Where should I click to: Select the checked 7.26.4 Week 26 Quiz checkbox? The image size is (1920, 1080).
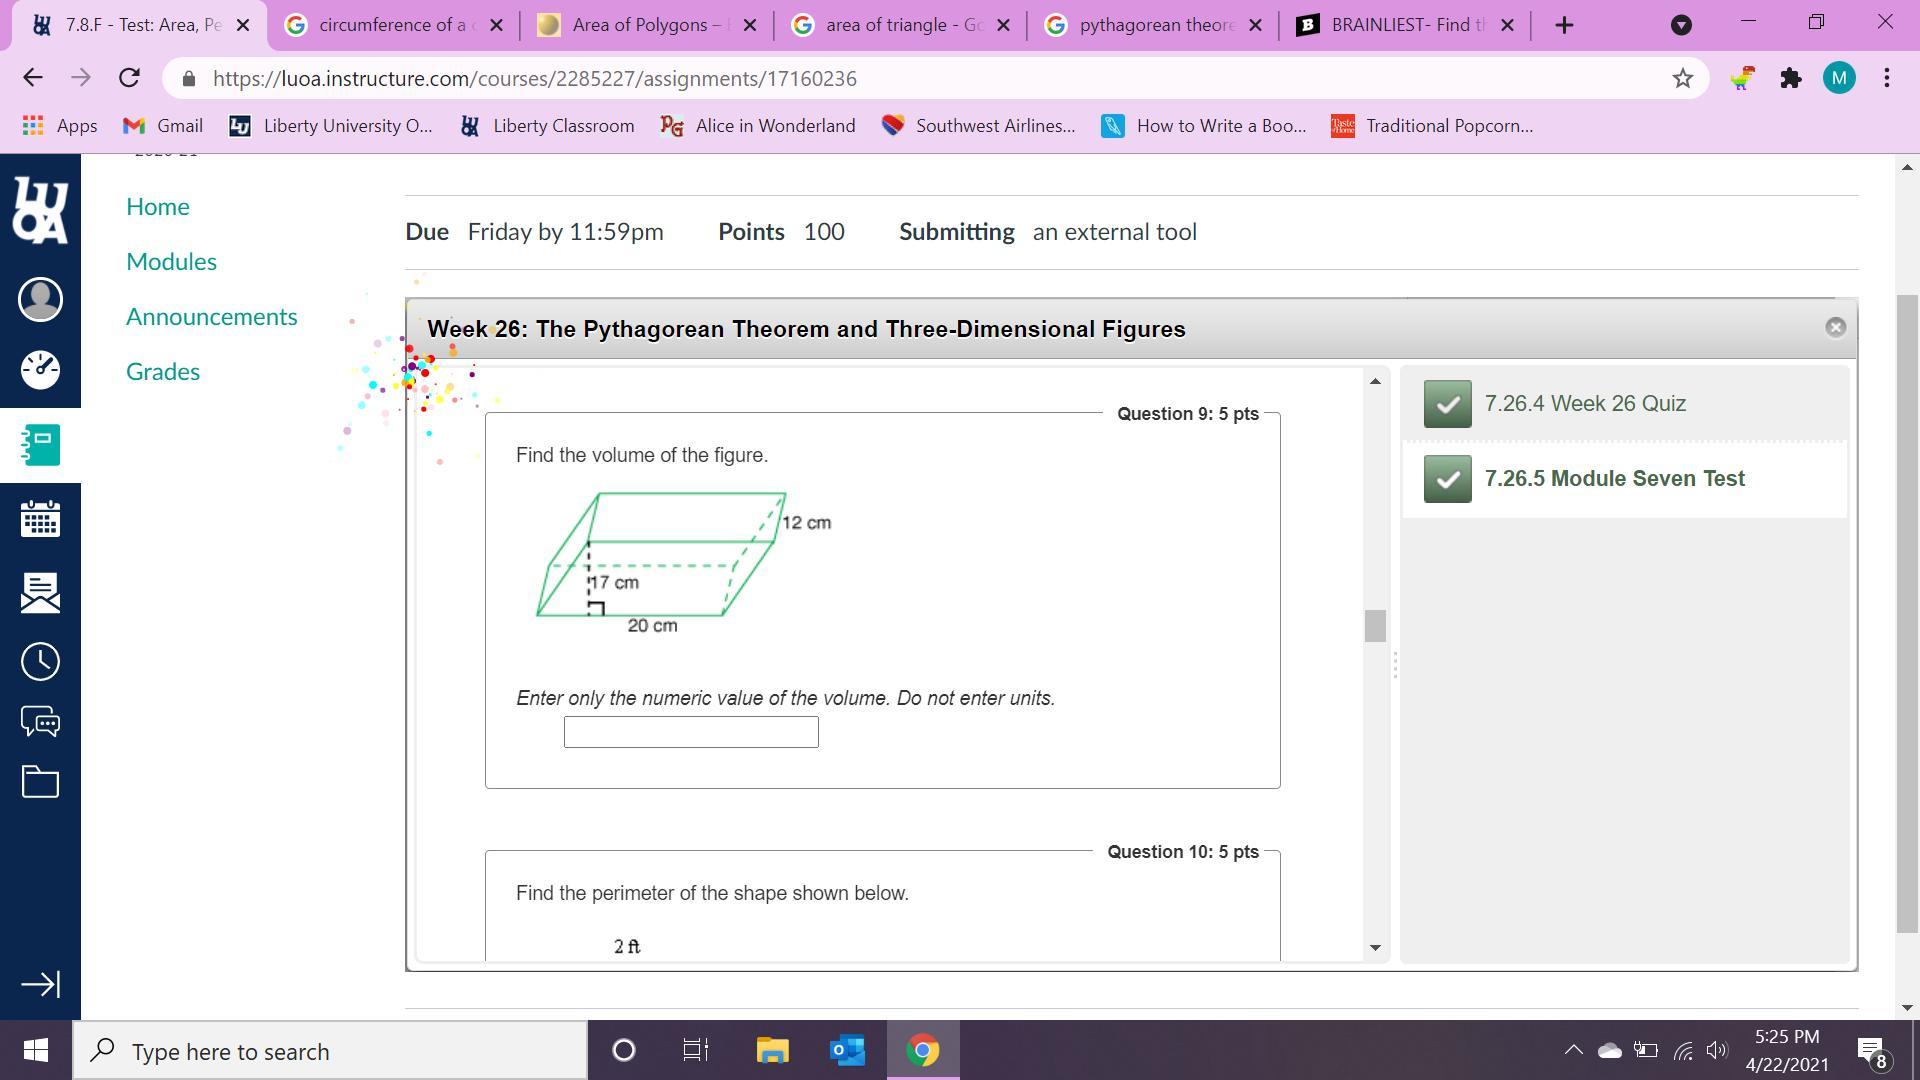point(1447,404)
